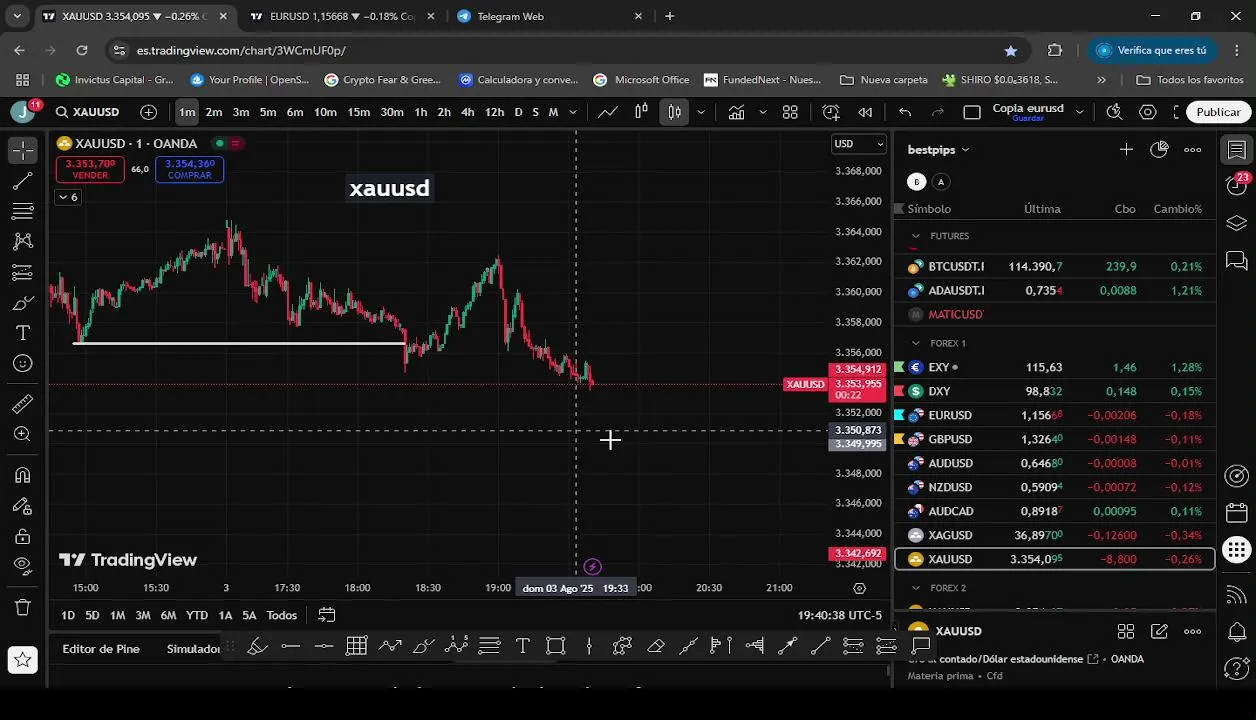
Task: Lock all drawing tools
Action: pyautogui.click(x=23, y=536)
